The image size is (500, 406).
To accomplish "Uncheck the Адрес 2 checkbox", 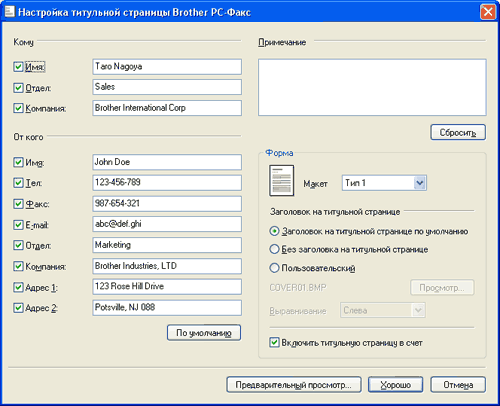I will pyautogui.click(x=18, y=308).
